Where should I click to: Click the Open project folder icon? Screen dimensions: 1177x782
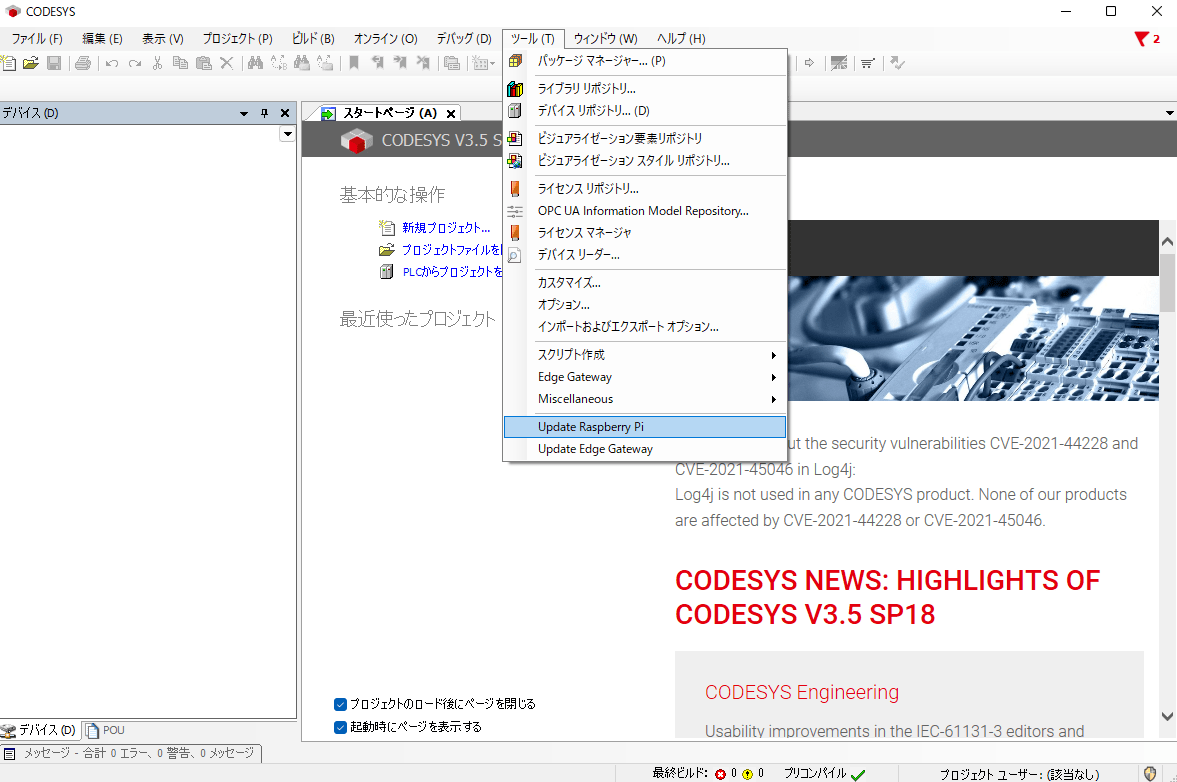[x=31, y=63]
